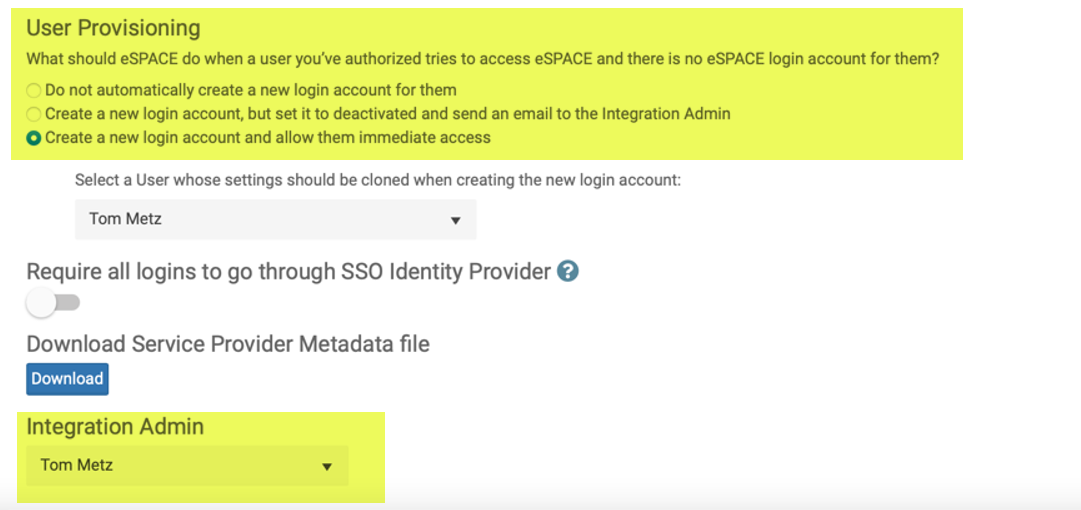Expand the Integration Admin selector

tap(187, 465)
